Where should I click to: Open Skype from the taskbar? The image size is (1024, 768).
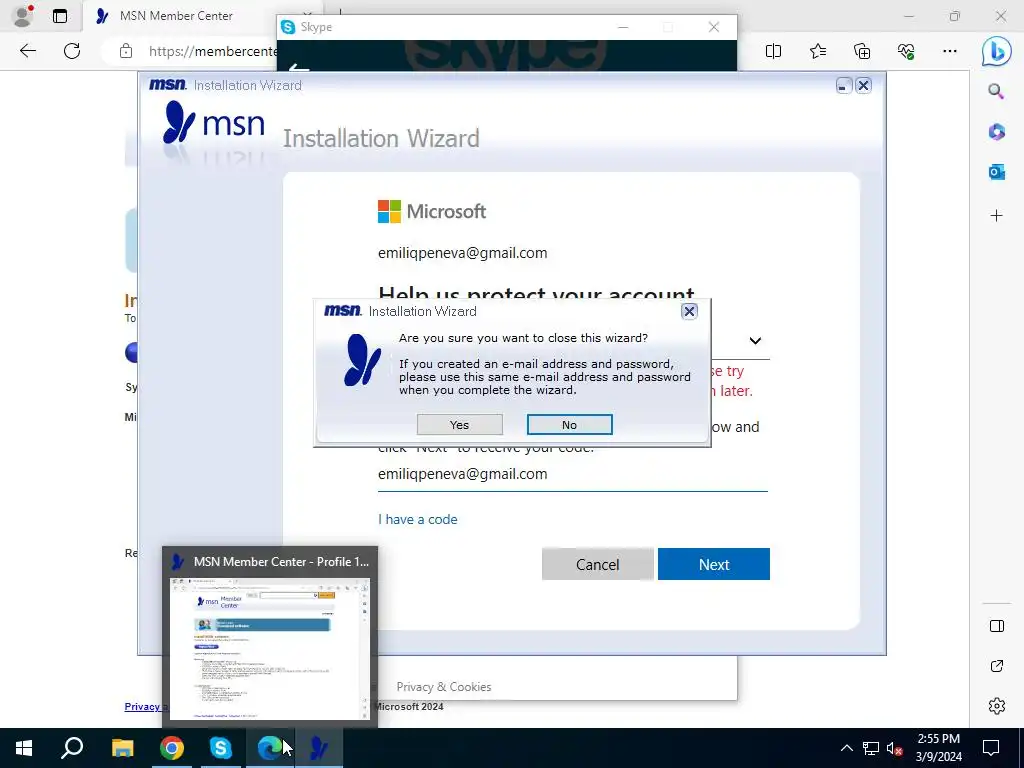click(x=221, y=748)
